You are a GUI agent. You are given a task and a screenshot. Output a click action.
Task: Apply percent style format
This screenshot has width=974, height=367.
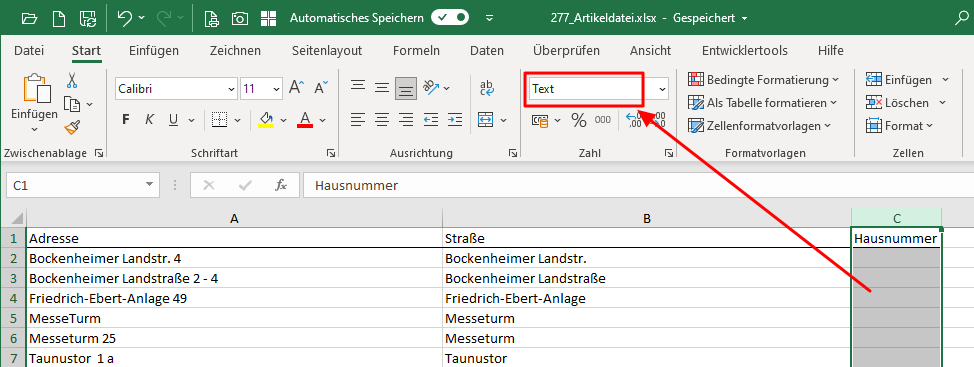click(x=579, y=120)
